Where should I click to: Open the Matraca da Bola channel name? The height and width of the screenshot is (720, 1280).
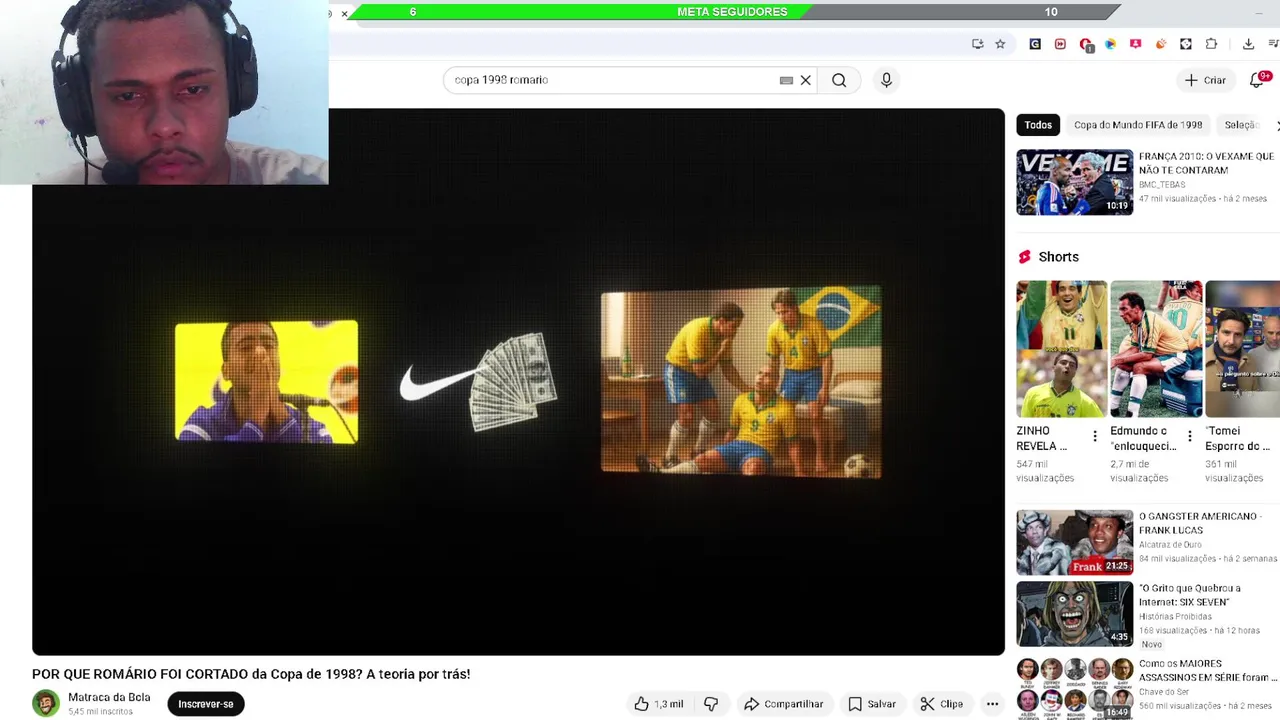(109, 697)
